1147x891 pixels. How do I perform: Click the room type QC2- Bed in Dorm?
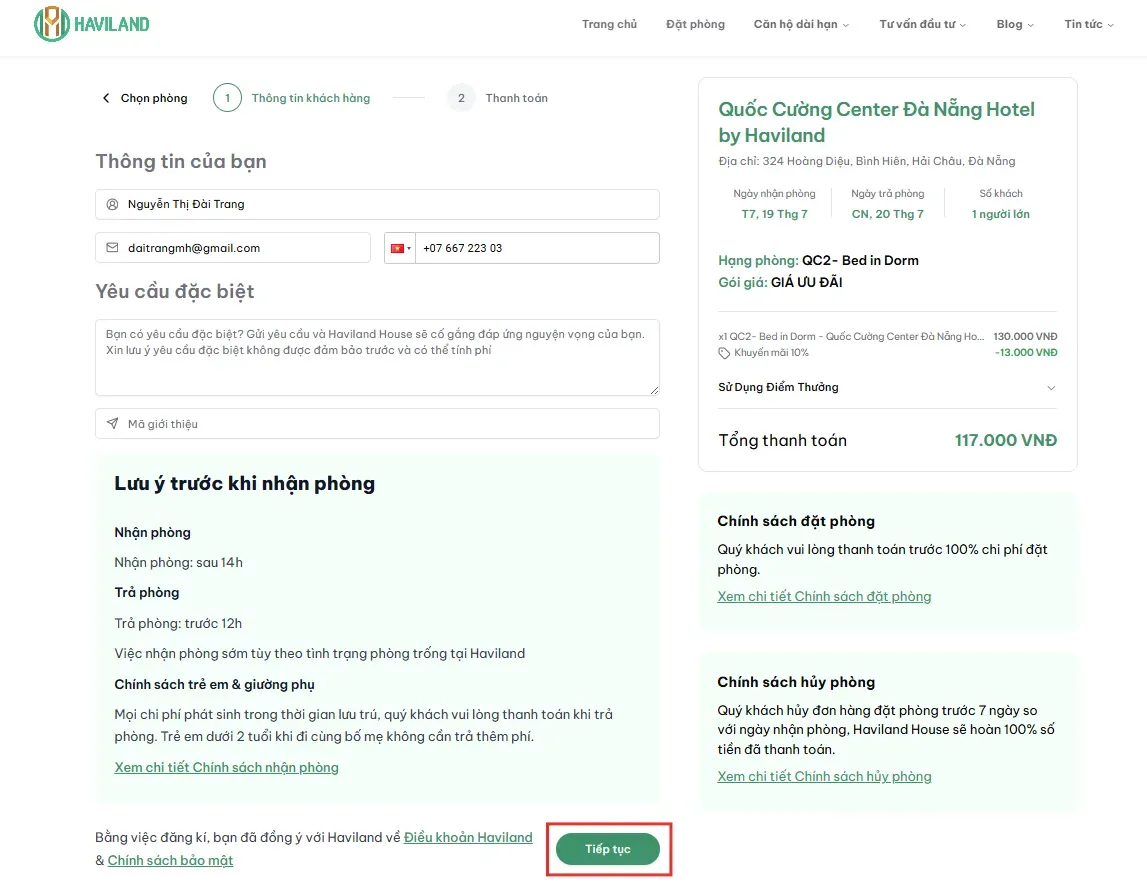(860, 260)
